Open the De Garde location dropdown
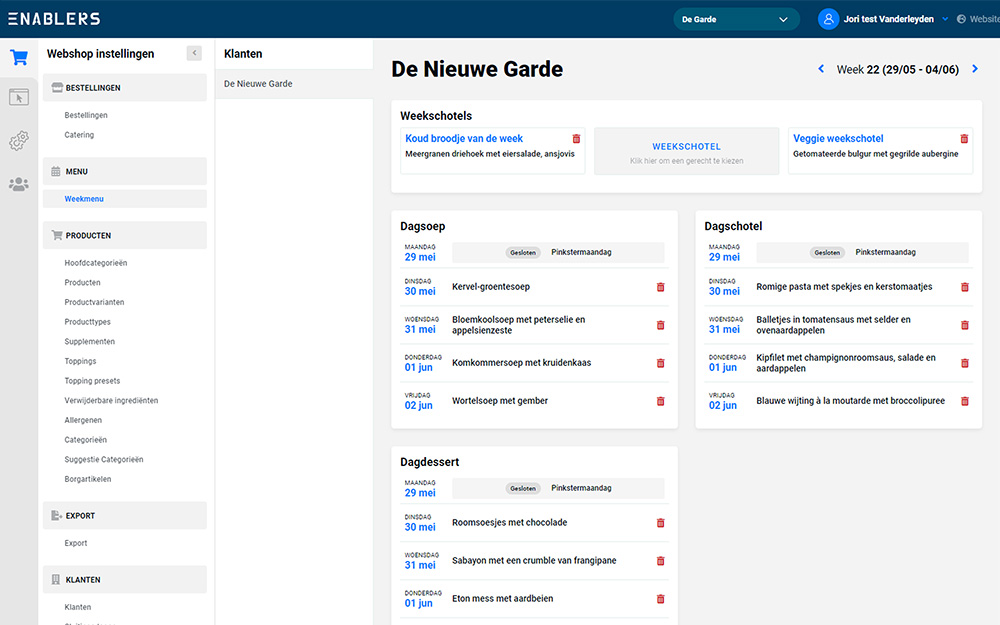This screenshot has width=1000, height=625. (735, 19)
